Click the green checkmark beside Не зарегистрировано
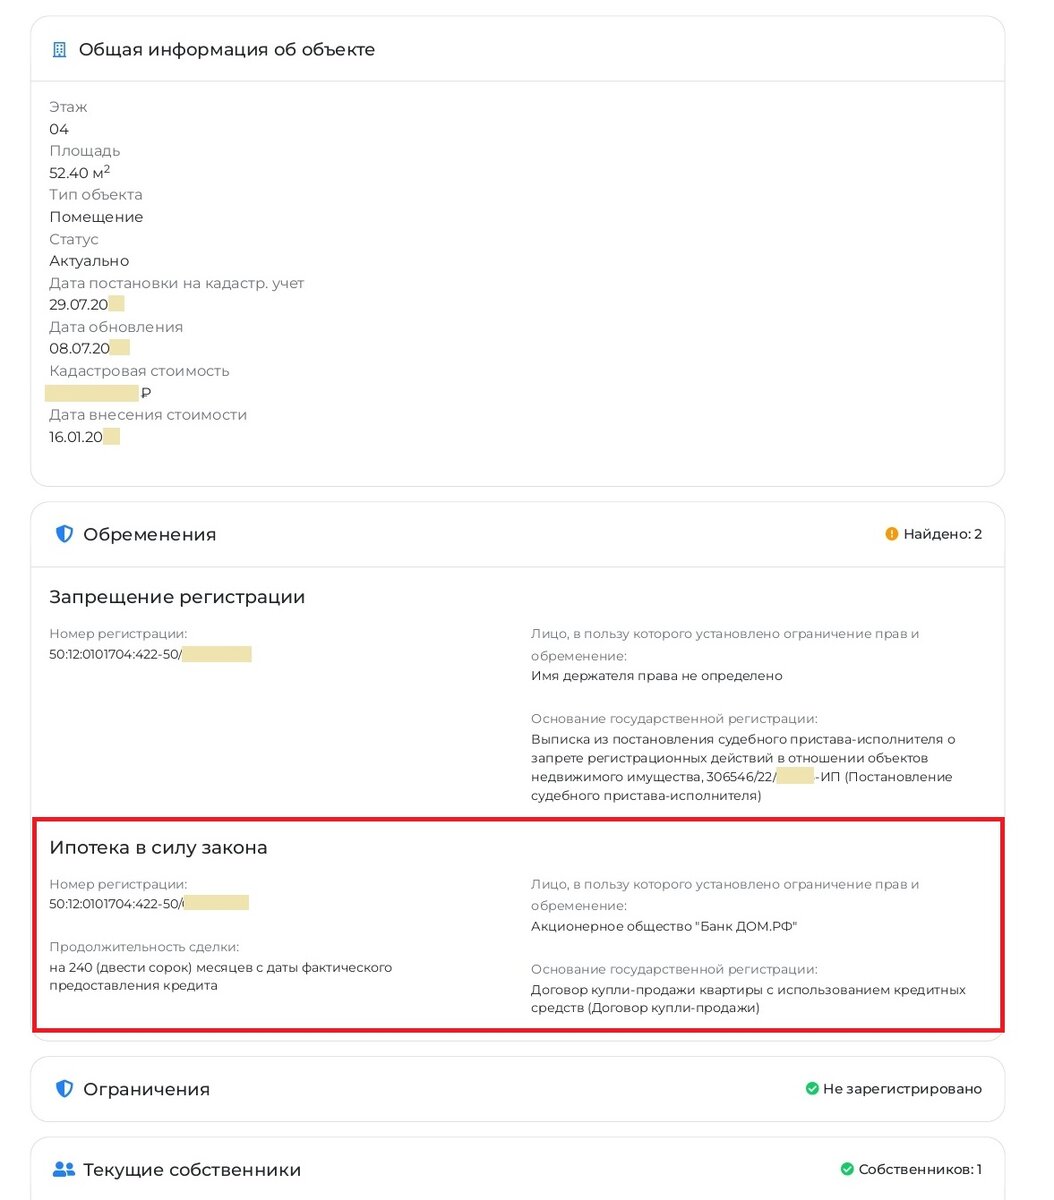The image size is (1054, 1200). pos(812,1089)
